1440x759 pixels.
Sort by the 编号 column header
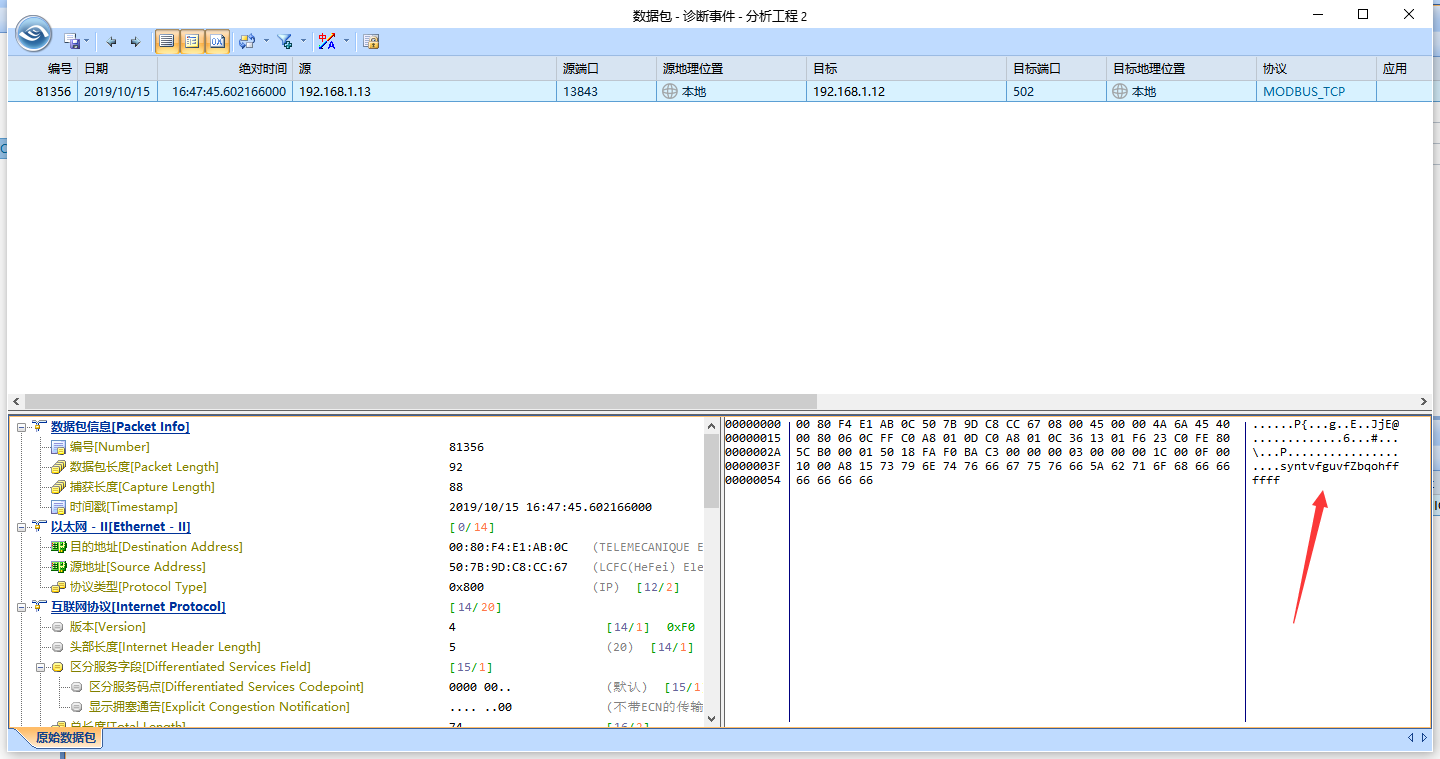coord(42,69)
